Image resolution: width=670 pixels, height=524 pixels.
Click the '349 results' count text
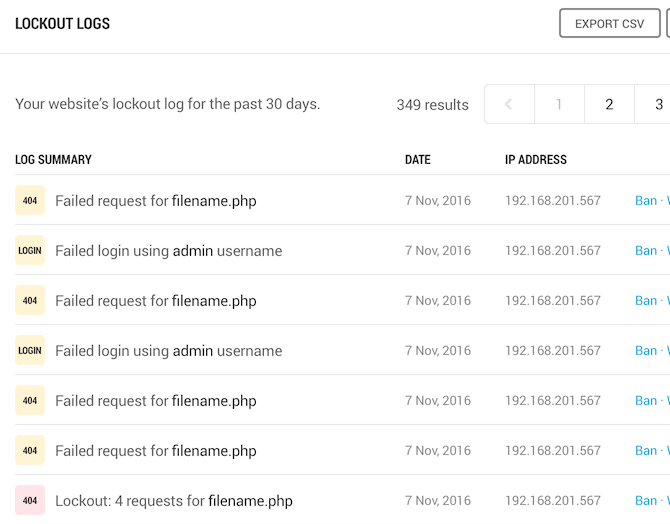tap(432, 105)
